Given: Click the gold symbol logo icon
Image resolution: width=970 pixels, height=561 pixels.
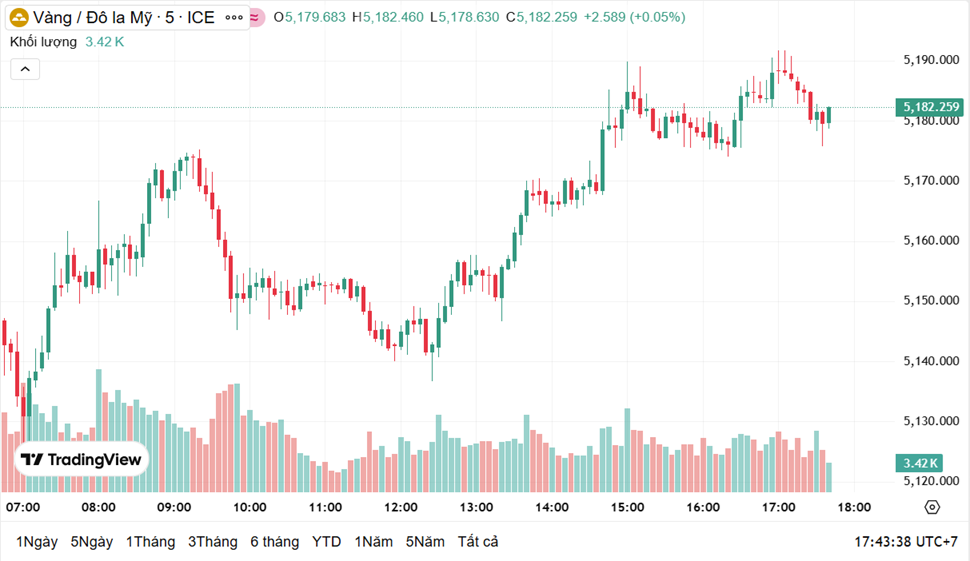Looking at the screenshot, I should click(x=19, y=17).
